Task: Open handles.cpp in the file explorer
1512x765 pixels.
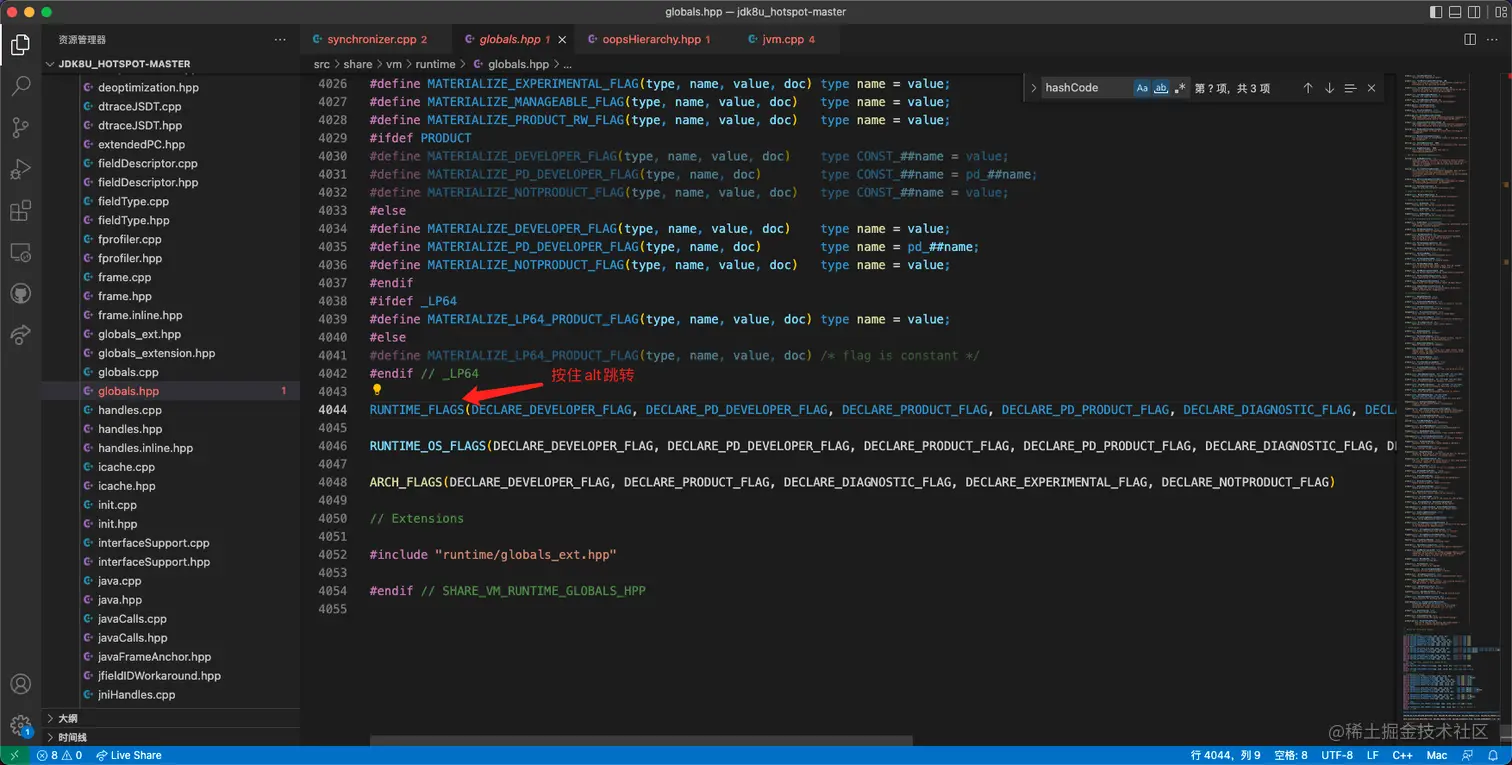Action: click(130, 410)
